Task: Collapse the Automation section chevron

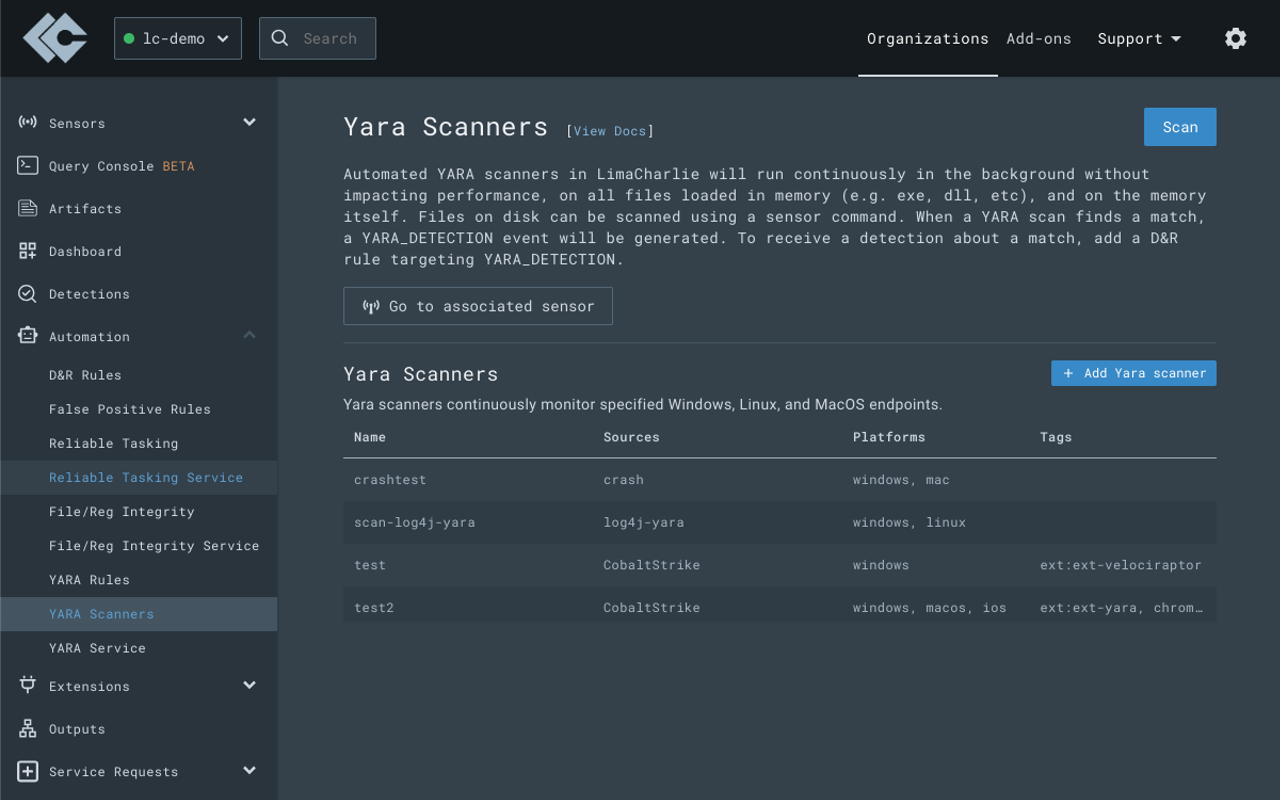Action: pos(249,335)
